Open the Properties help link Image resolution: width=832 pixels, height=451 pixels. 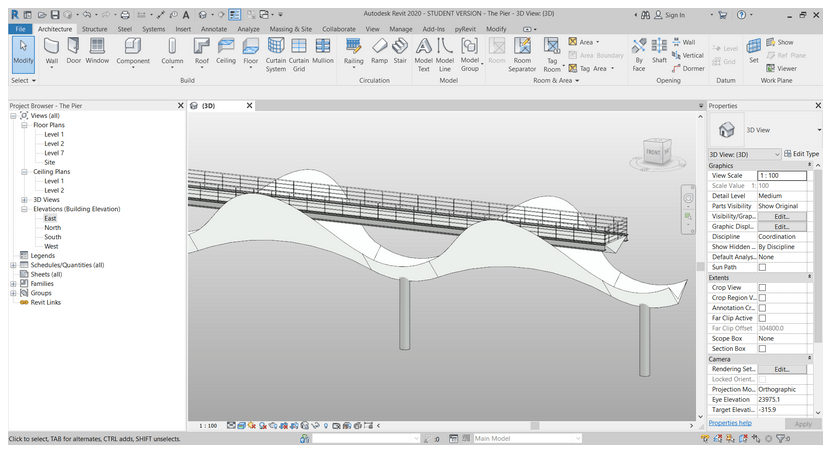pos(730,423)
